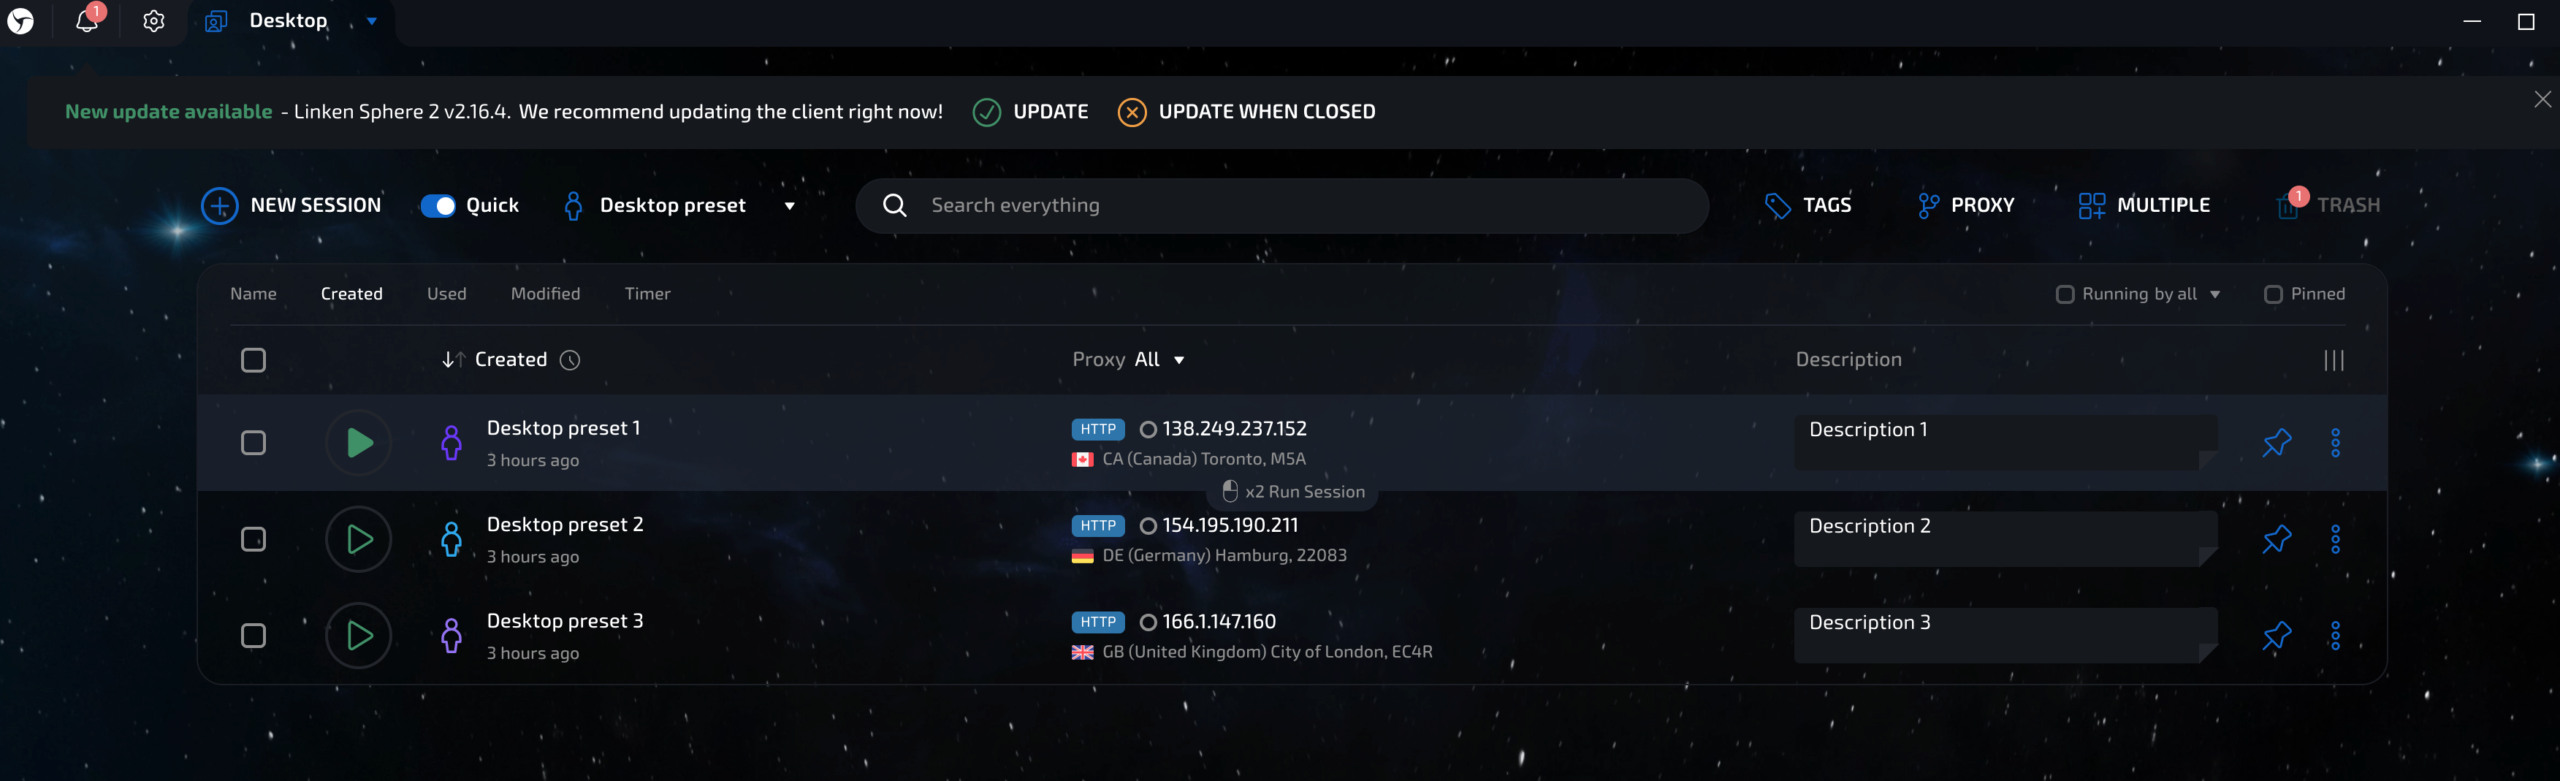
Task: Switch to the Modified sort tab
Action: click(x=545, y=294)
